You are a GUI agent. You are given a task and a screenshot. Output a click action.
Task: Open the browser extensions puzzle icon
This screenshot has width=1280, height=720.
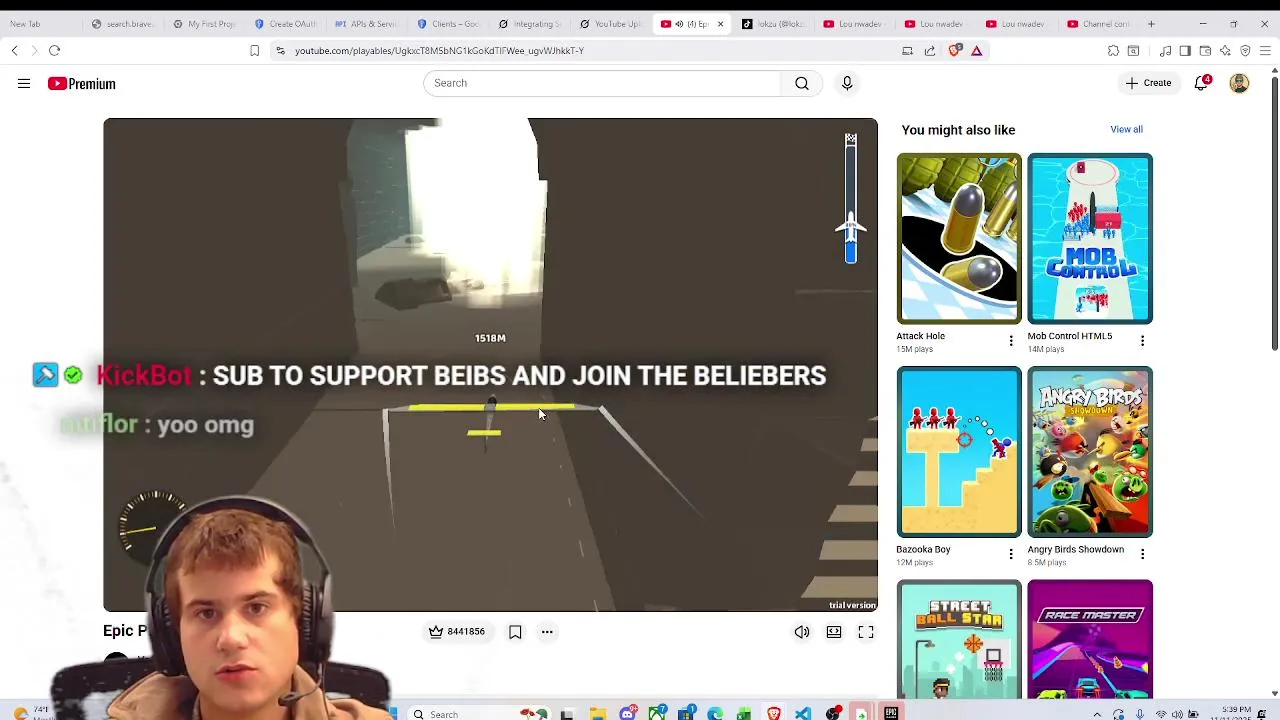click(x=1113, y=50)
